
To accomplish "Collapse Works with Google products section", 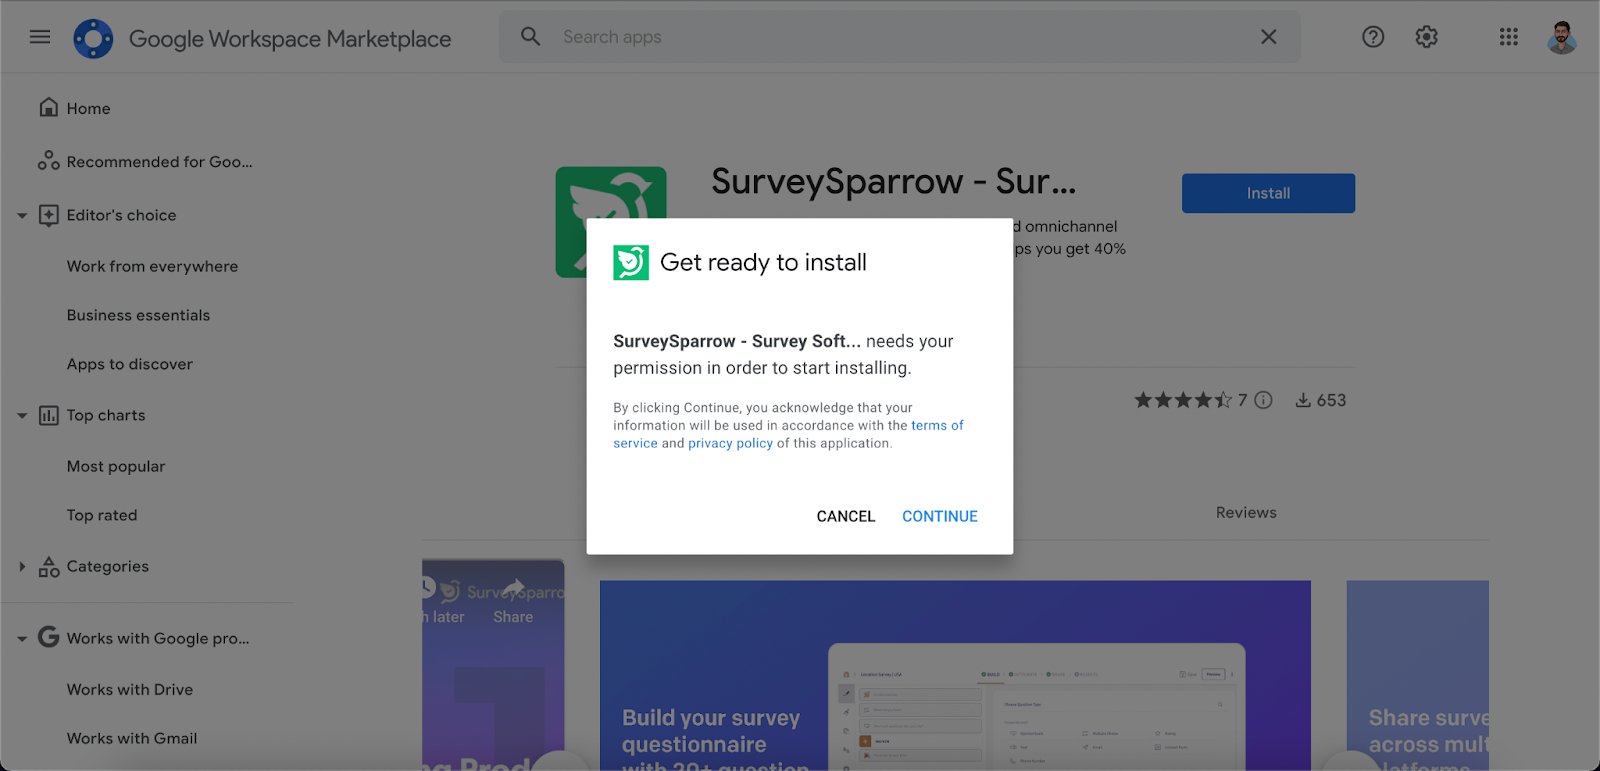I will tap(22, 638).
